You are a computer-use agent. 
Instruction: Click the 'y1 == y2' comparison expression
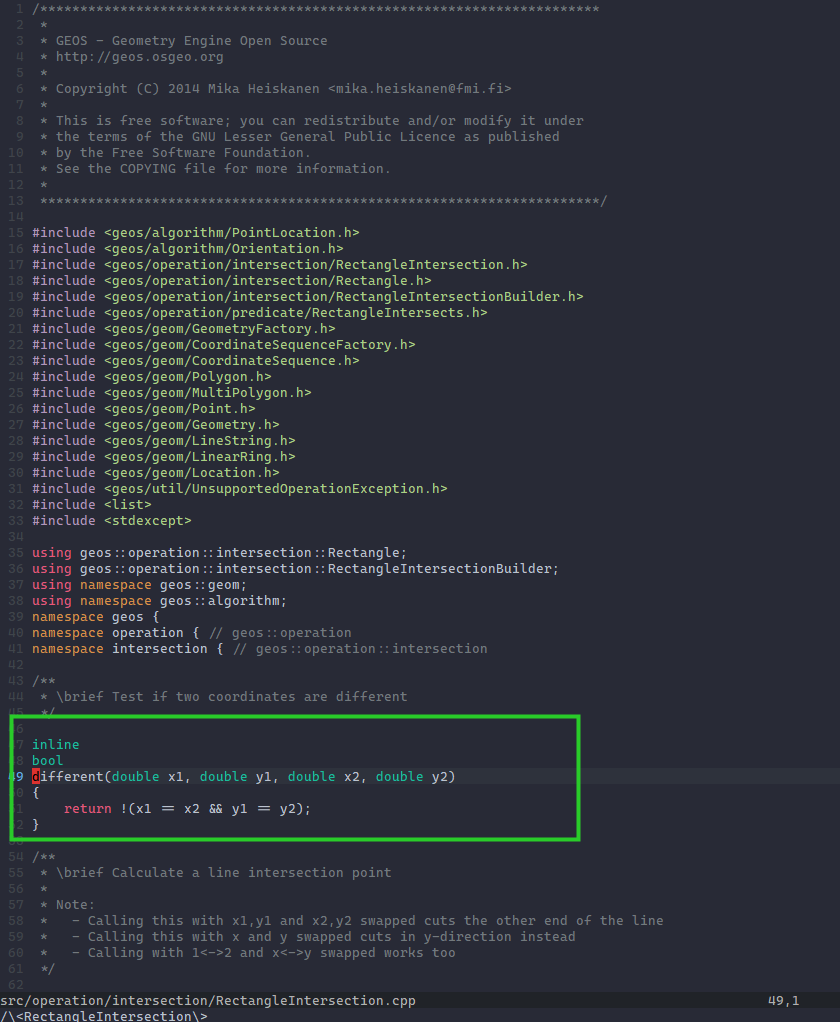tap(263, 808)
